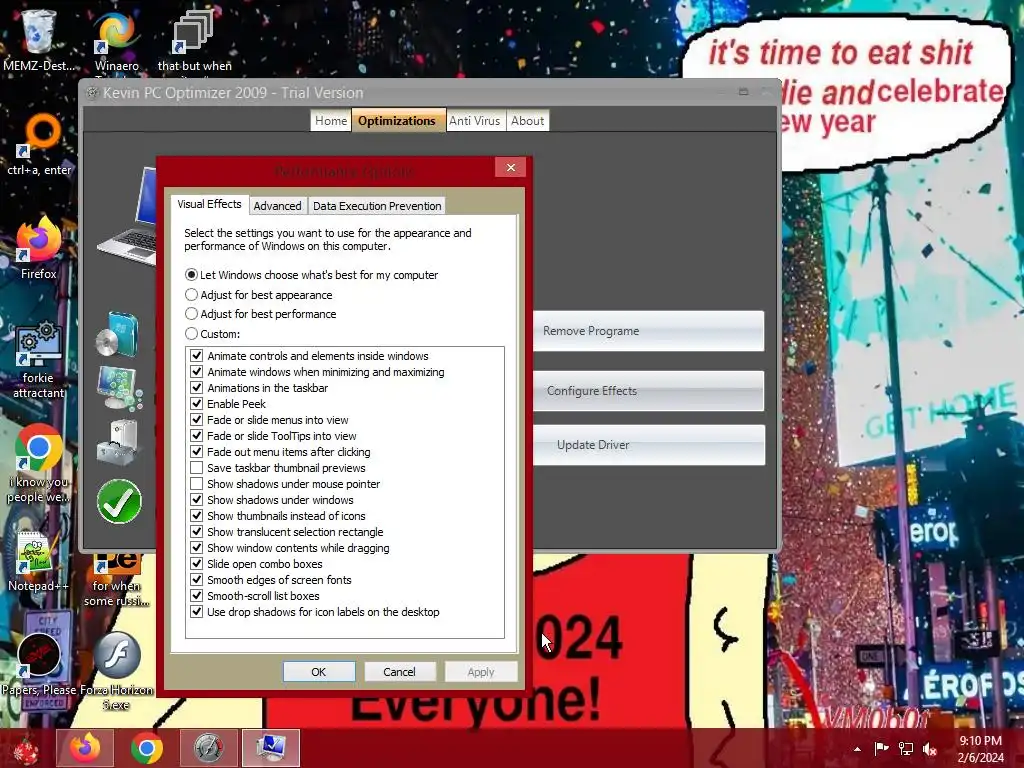1024x768 pixels.
Task: Open the About tab
Action: [x=527, y=121]
